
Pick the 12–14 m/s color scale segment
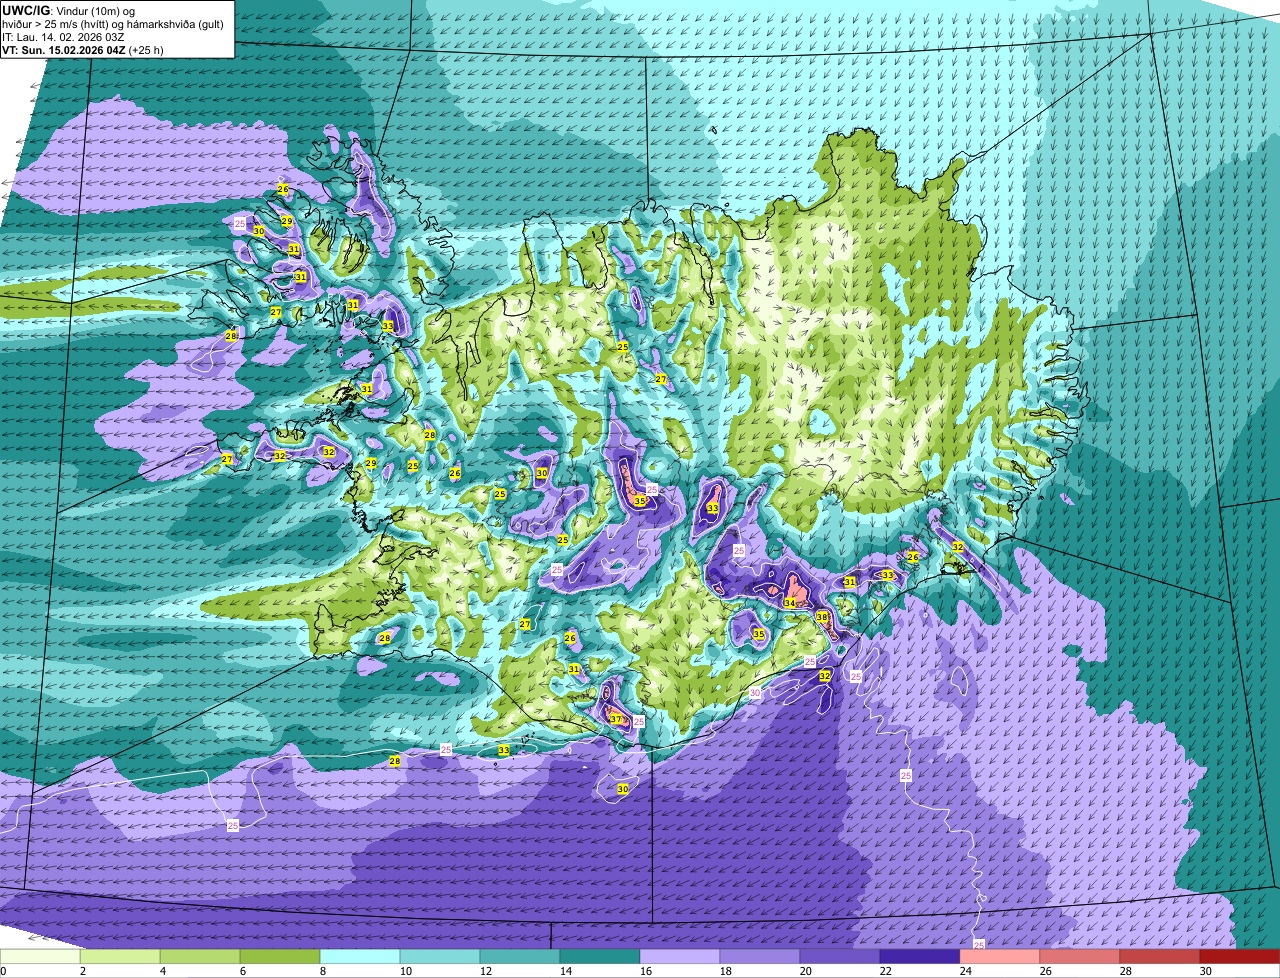520,957
